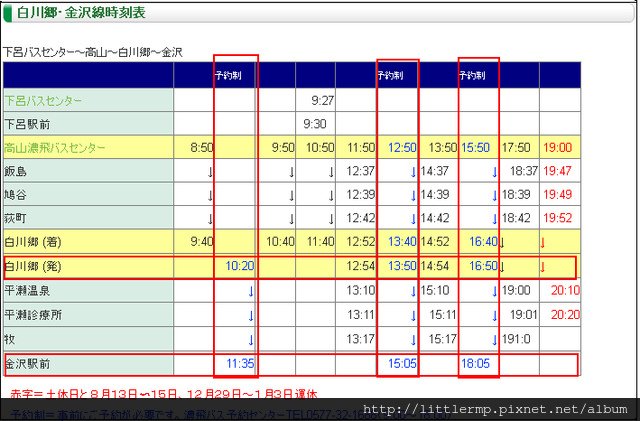Click the blue 11:35 Kanazawa arrival time
Screen dimensions: 640x421
240,363
